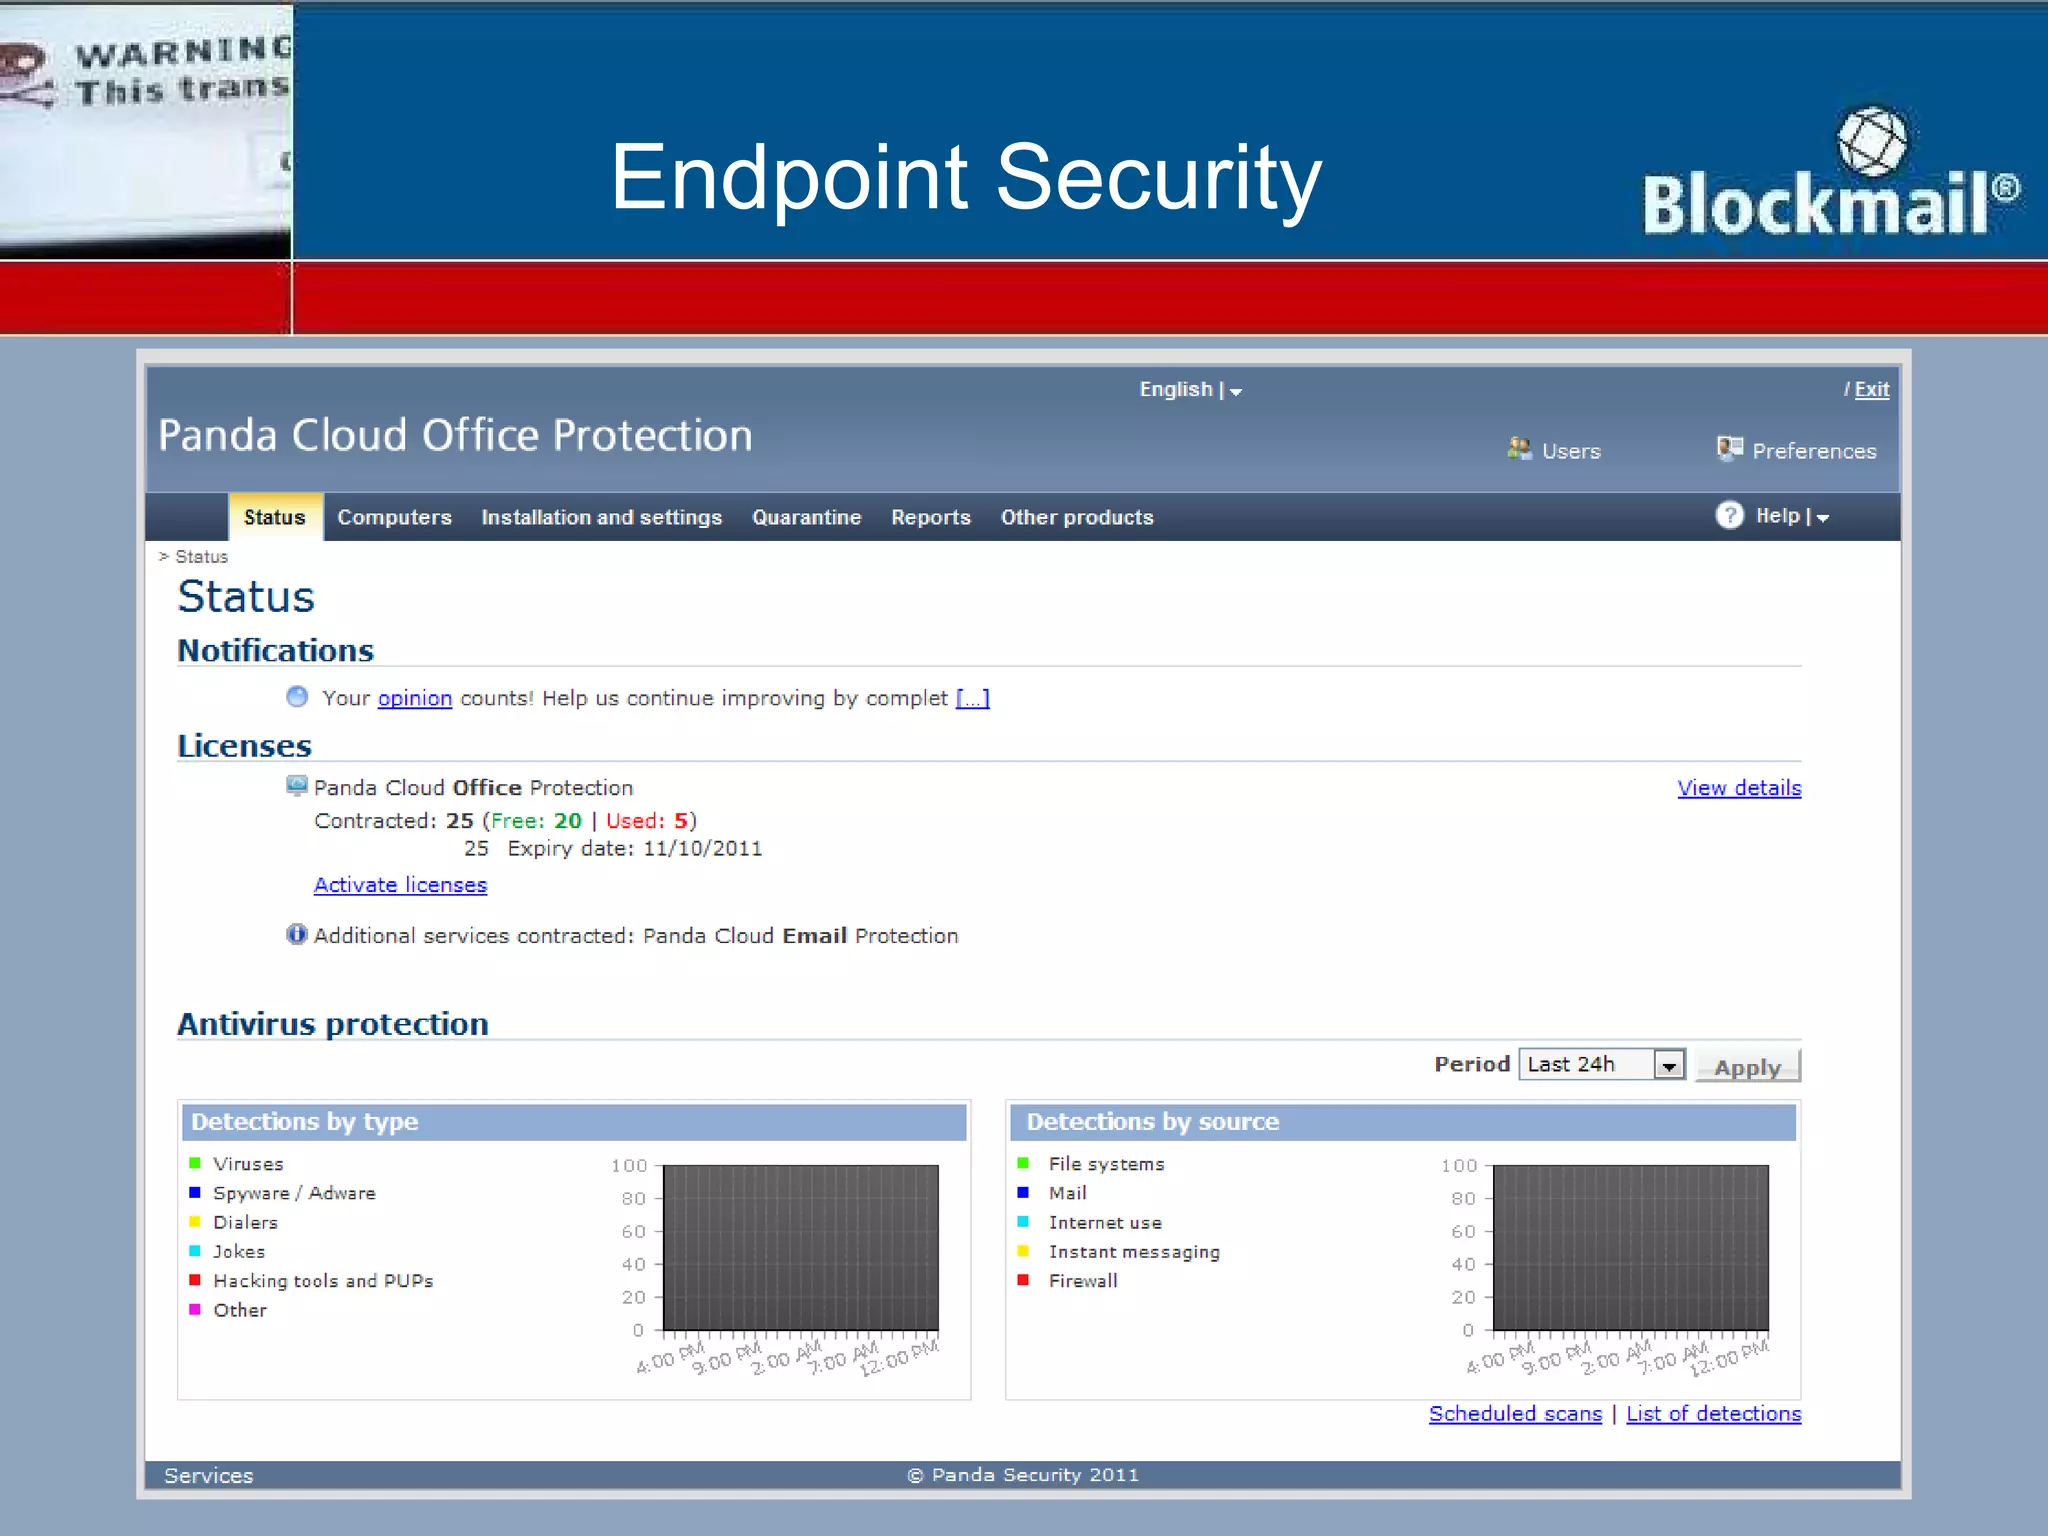The height and width of the screenshot is (1536, 2048).
Task: Click the green Viruses legend swatch
Action: [195, 1163]
